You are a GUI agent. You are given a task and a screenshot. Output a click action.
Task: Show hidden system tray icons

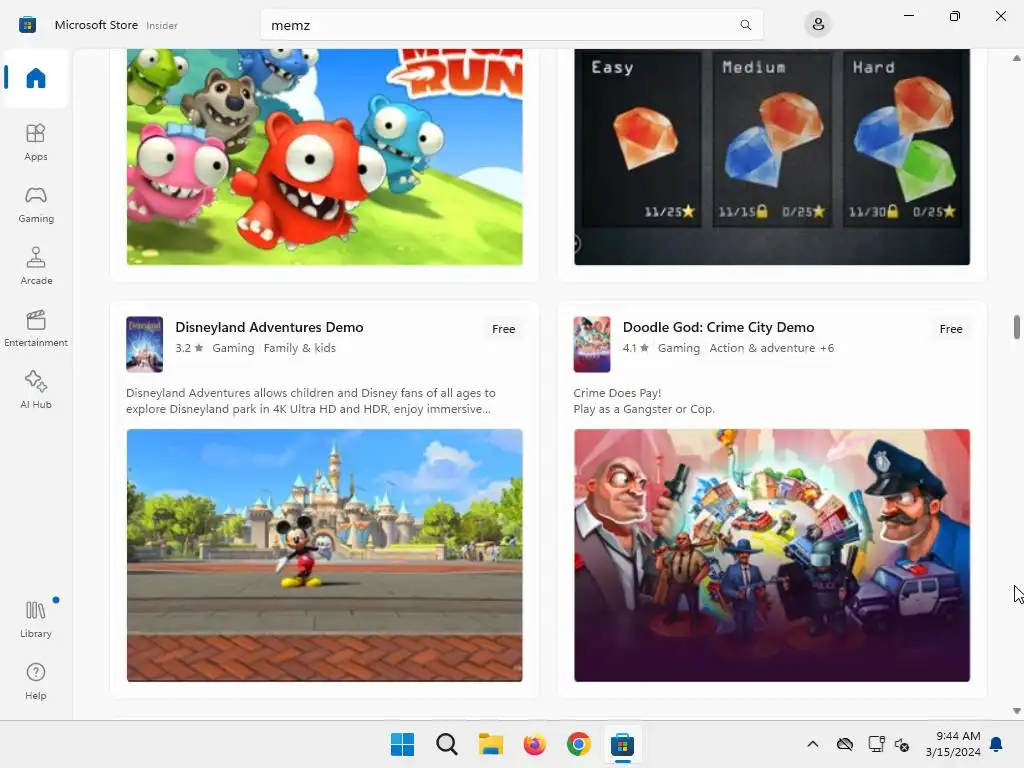812,744
